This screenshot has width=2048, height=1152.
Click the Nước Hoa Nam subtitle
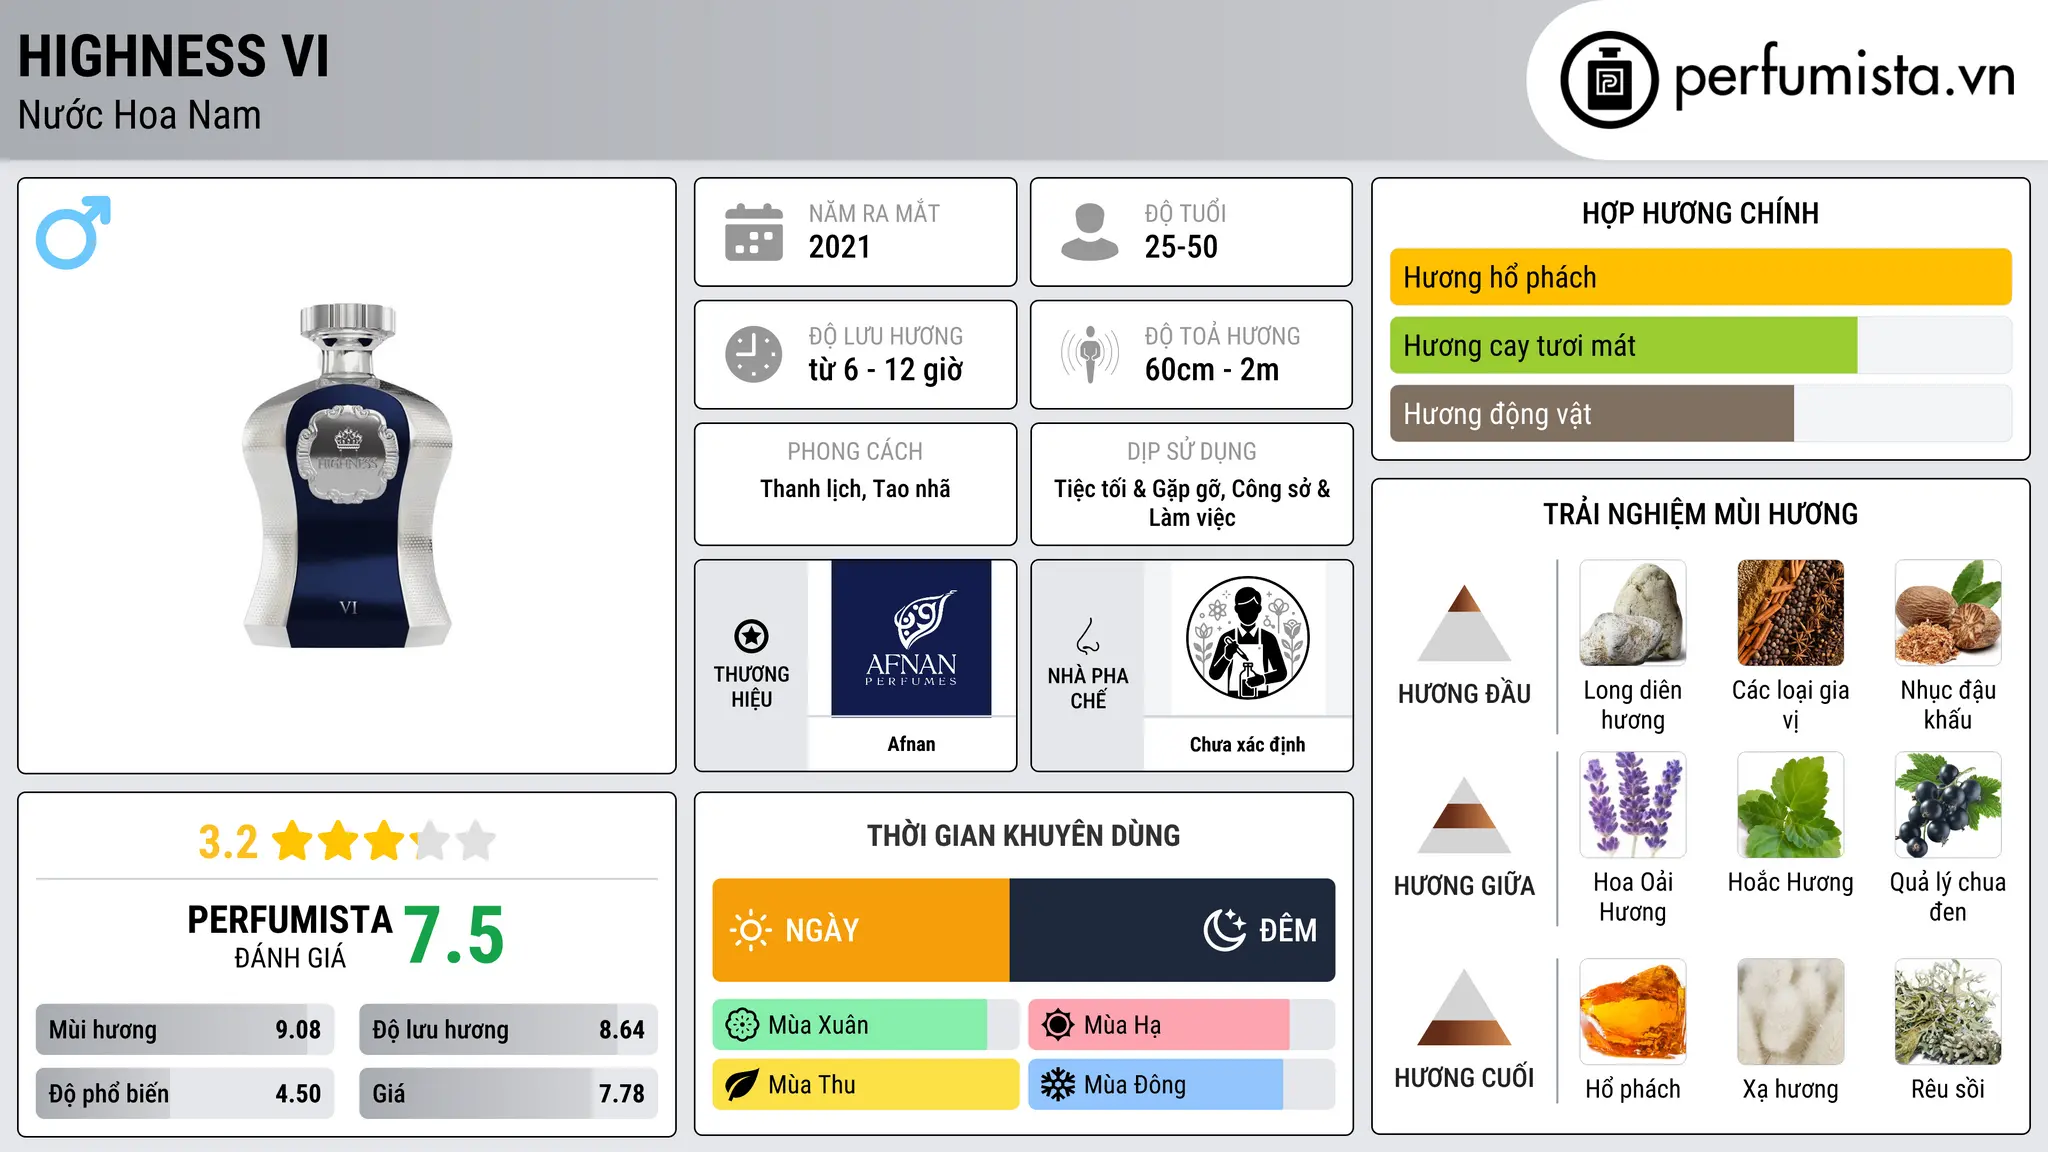[140, 116]
